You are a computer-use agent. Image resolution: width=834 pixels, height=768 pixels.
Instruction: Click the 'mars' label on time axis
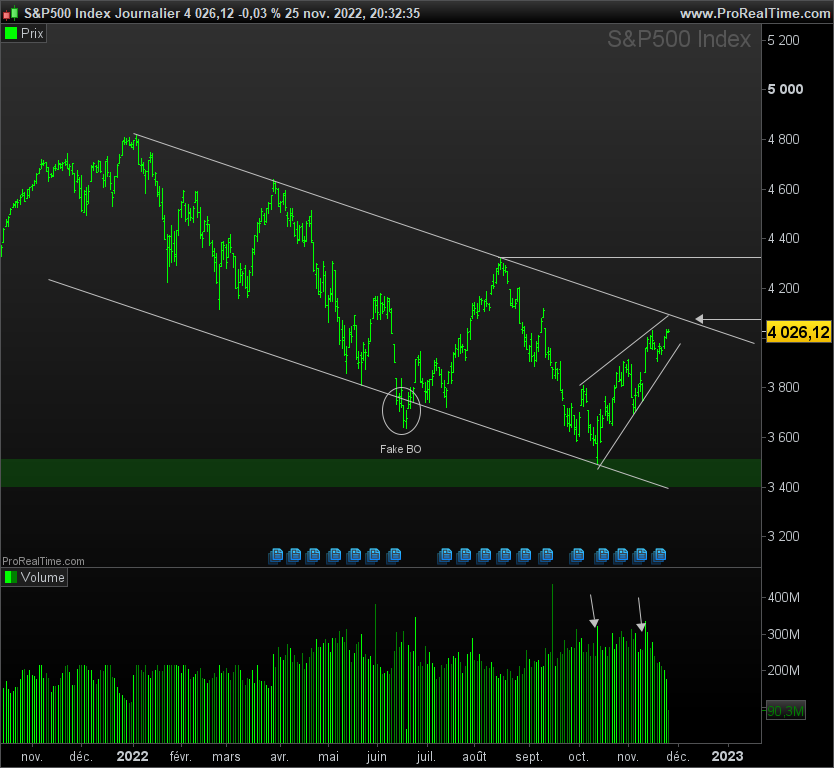226,757
